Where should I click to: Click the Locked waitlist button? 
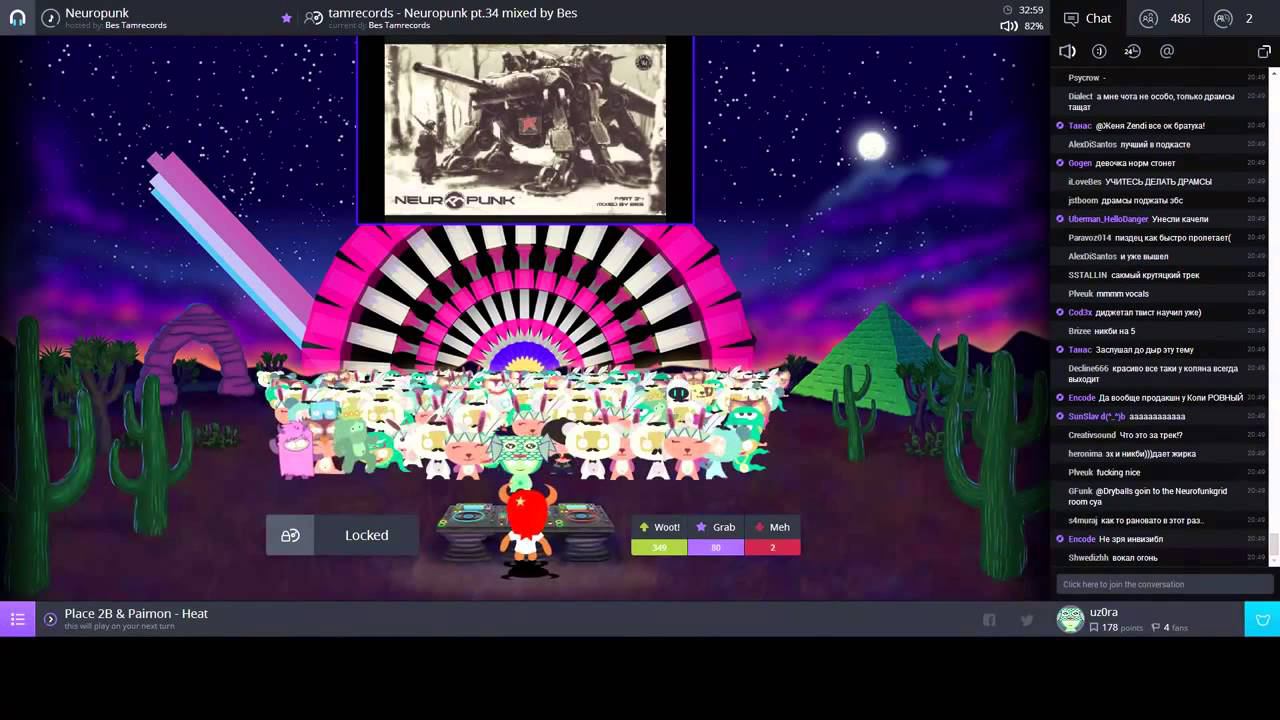click(x=342, y=535)
